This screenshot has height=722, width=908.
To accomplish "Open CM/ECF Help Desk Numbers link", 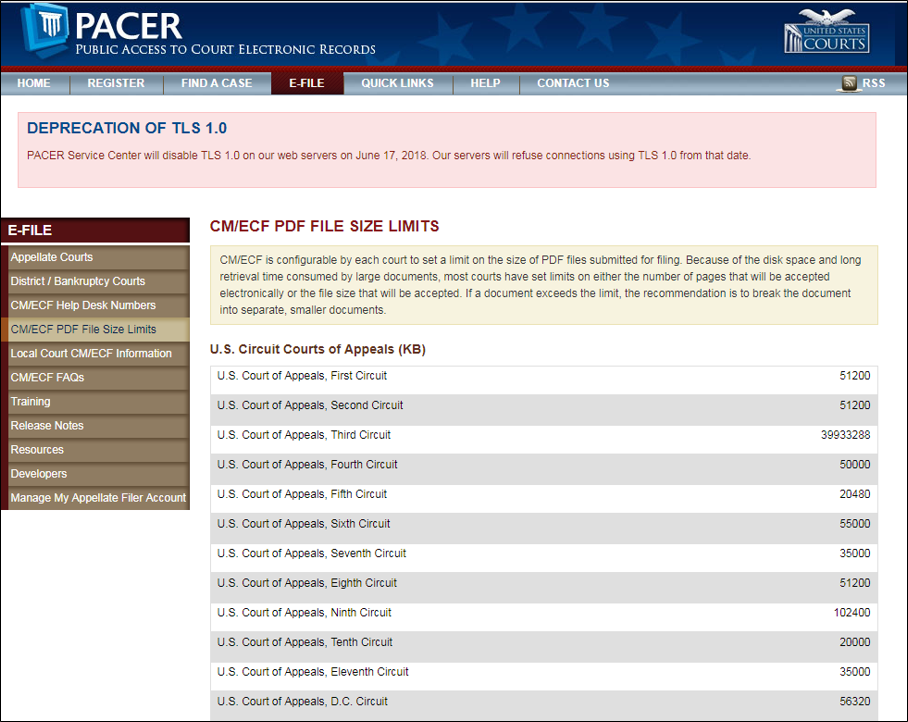I will click(x=98, y=305).
